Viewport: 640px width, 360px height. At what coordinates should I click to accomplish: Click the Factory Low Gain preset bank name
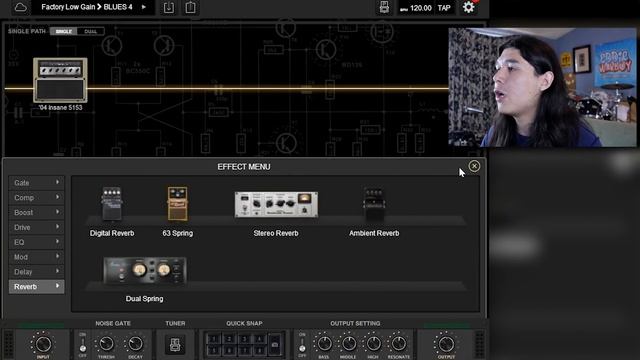point(68,7)
